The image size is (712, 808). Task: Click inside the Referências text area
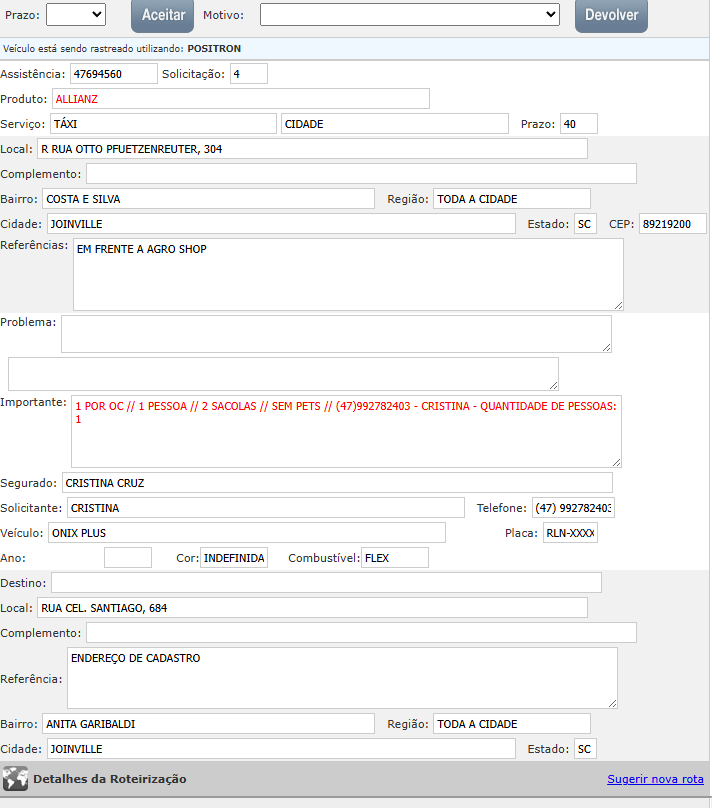point(347,274)
